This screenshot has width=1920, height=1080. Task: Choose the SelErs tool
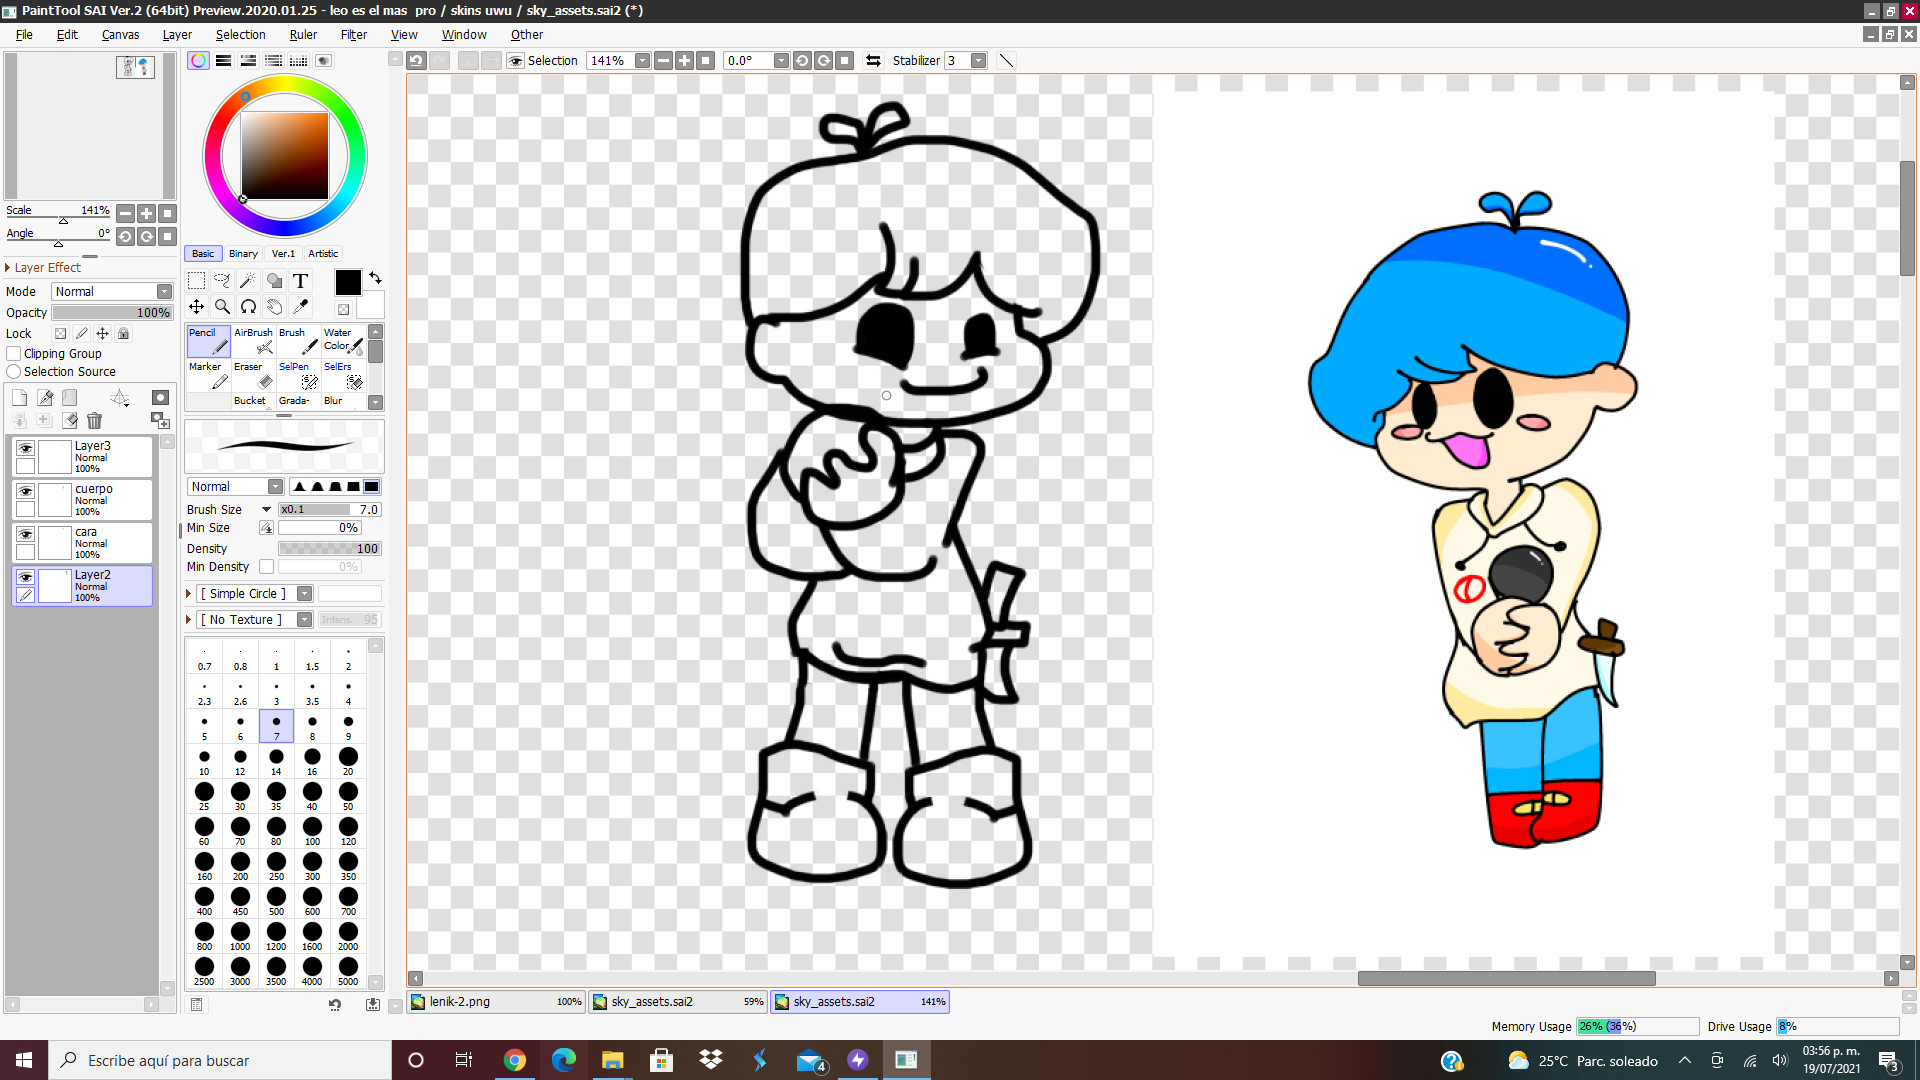click(343, 375)
